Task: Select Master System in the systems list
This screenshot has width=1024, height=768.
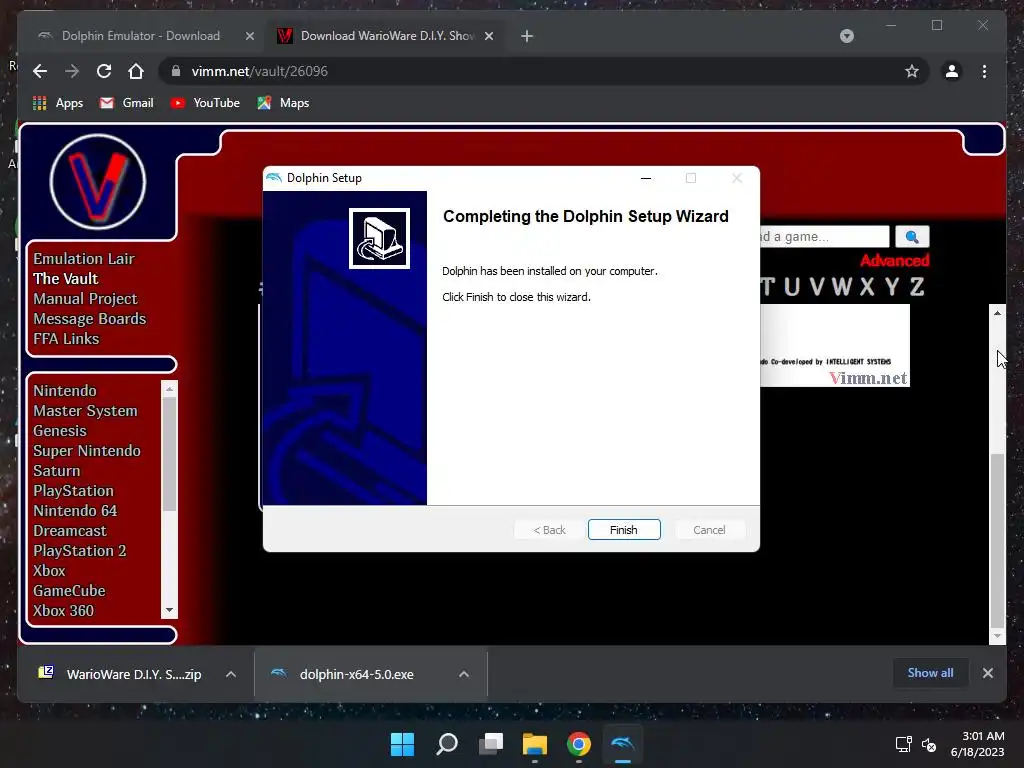Action: point(85,411)
